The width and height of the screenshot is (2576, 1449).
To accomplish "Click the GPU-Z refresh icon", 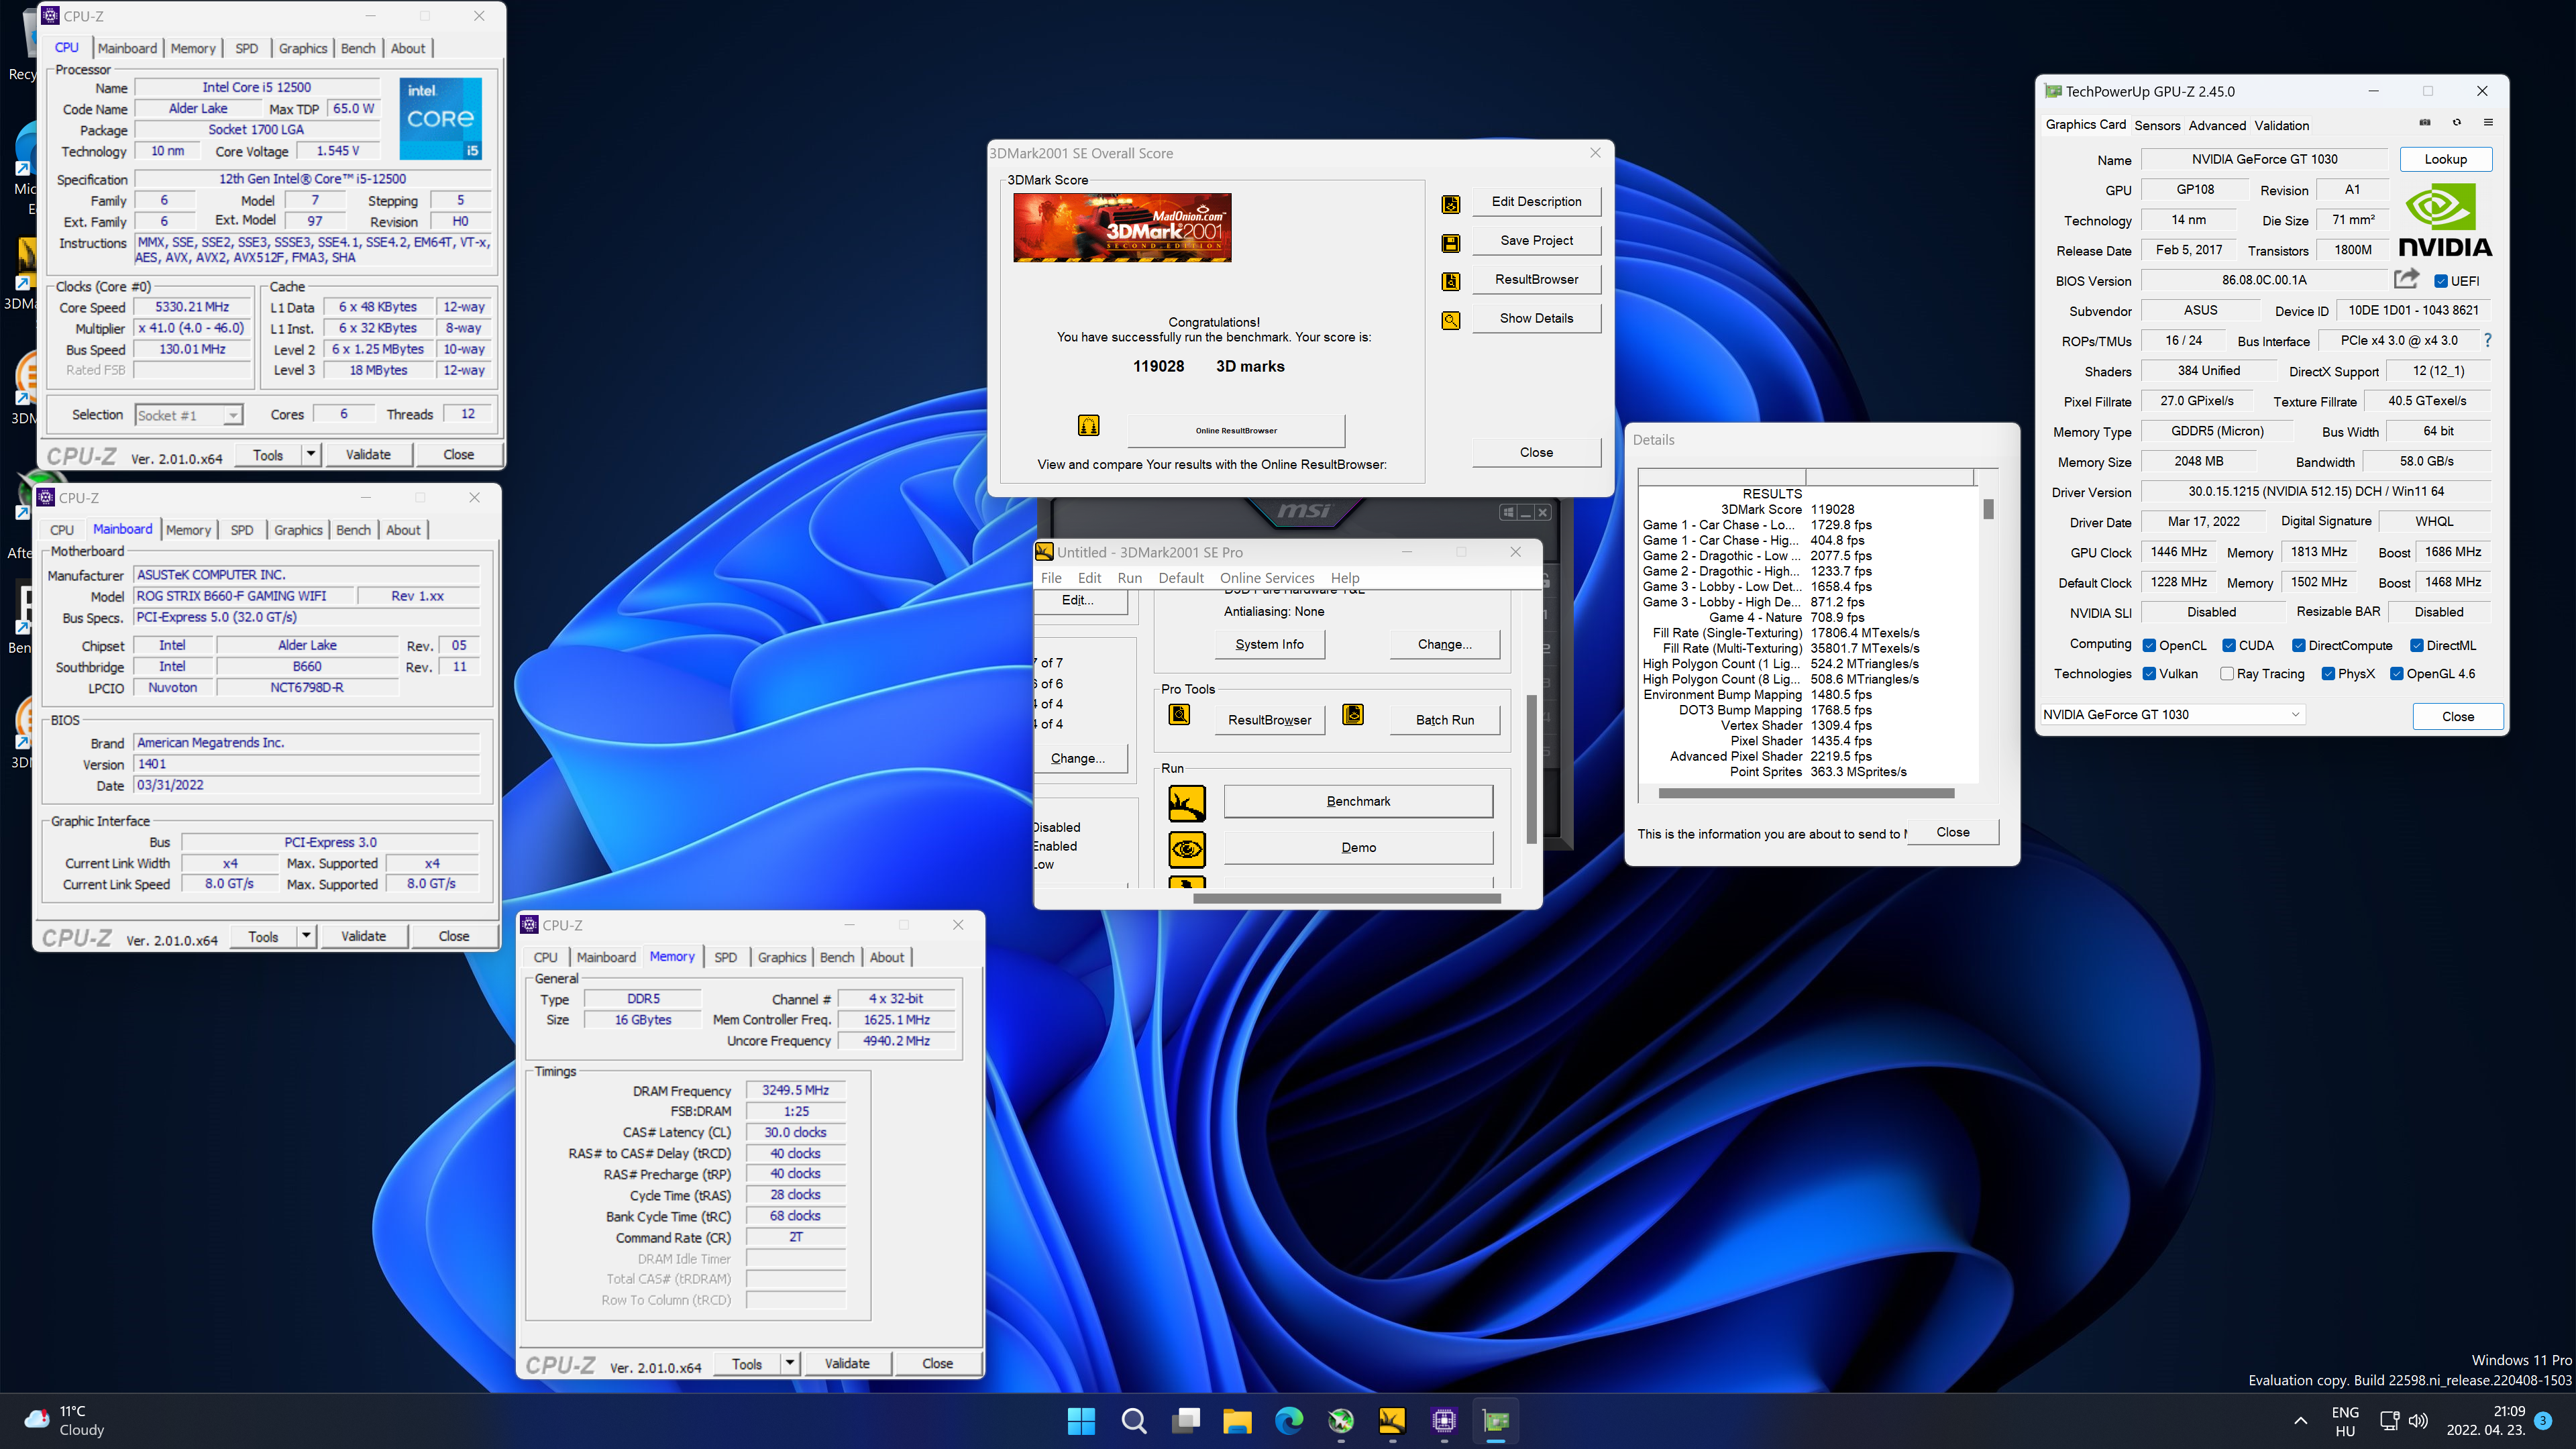I will point(2456,122).
